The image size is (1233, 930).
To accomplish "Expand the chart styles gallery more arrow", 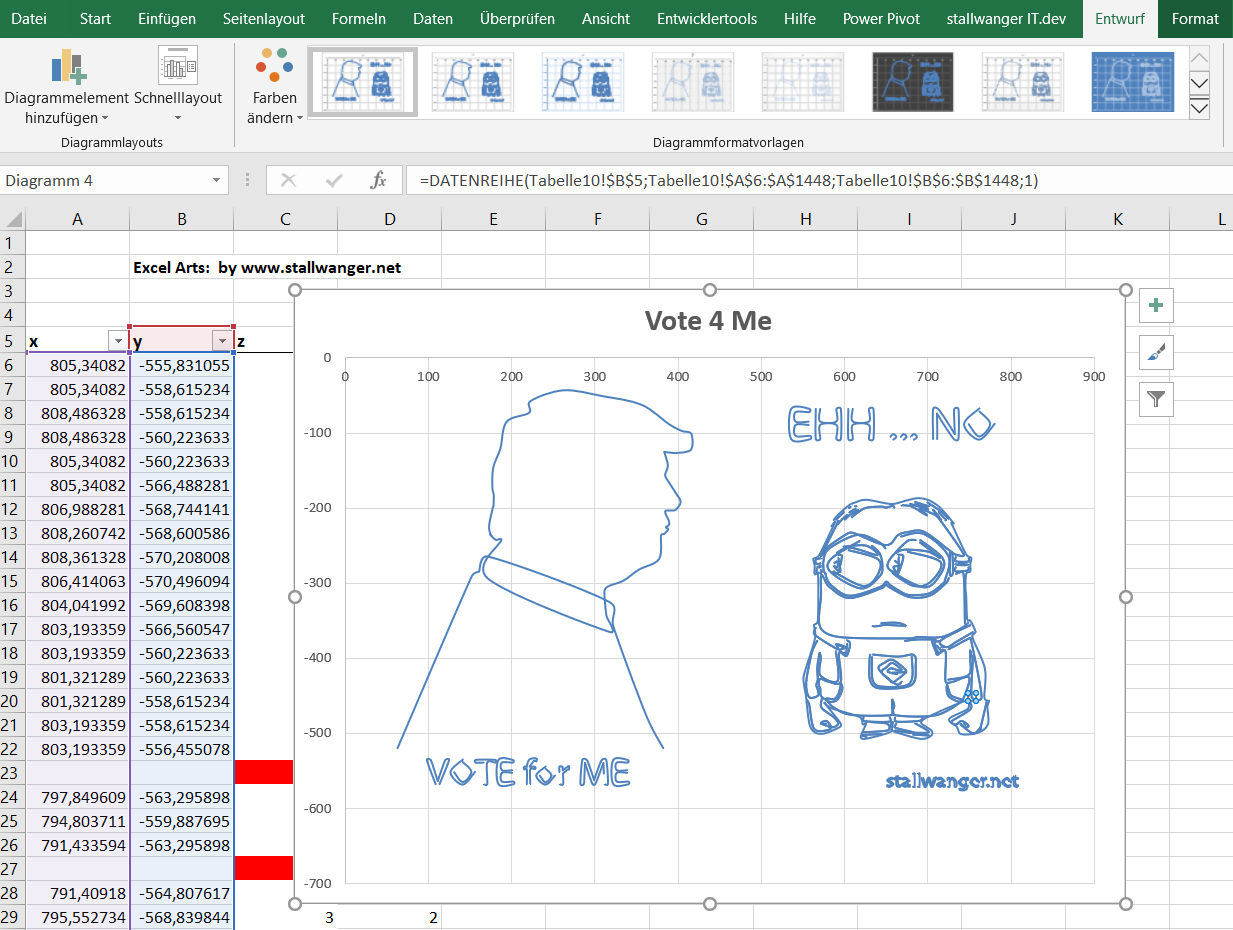I will (1198, 108).
